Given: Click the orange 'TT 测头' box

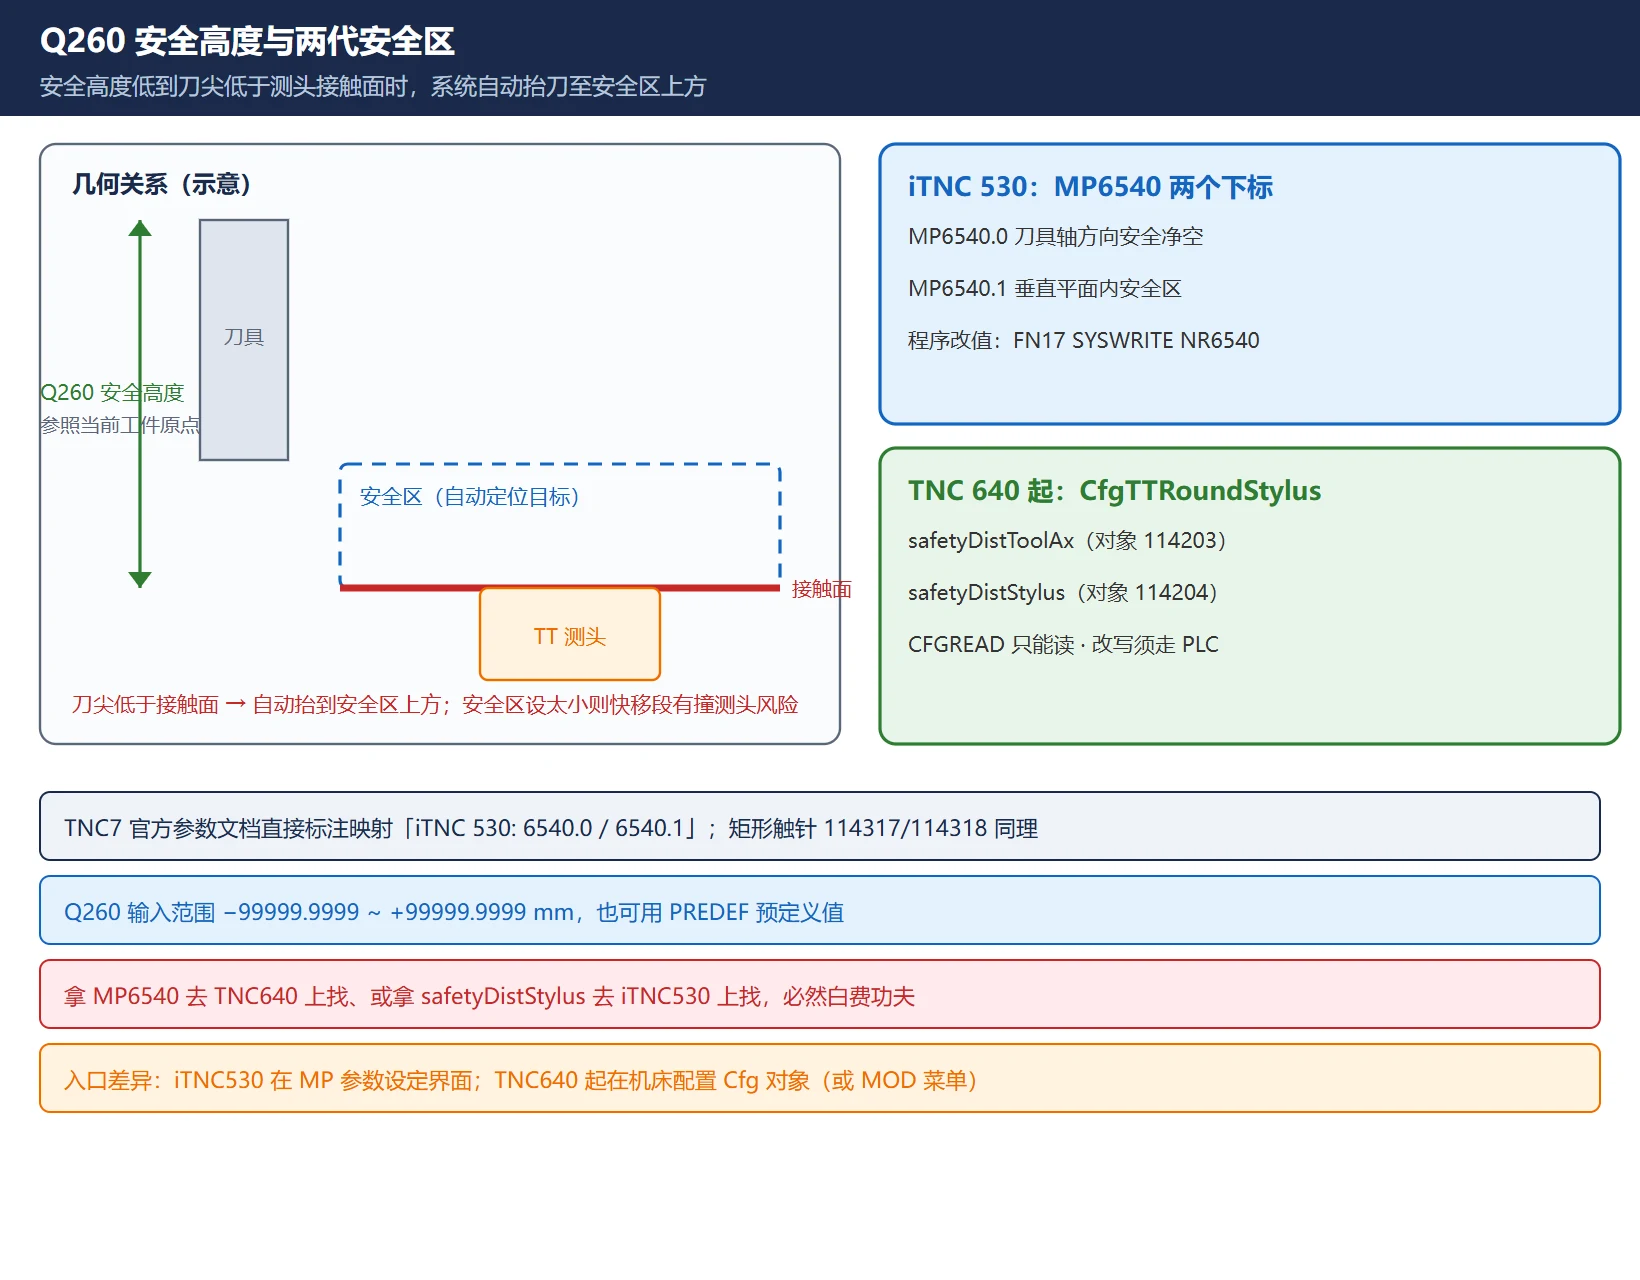Looking at the screenshot, I should (x=570, y=634).
